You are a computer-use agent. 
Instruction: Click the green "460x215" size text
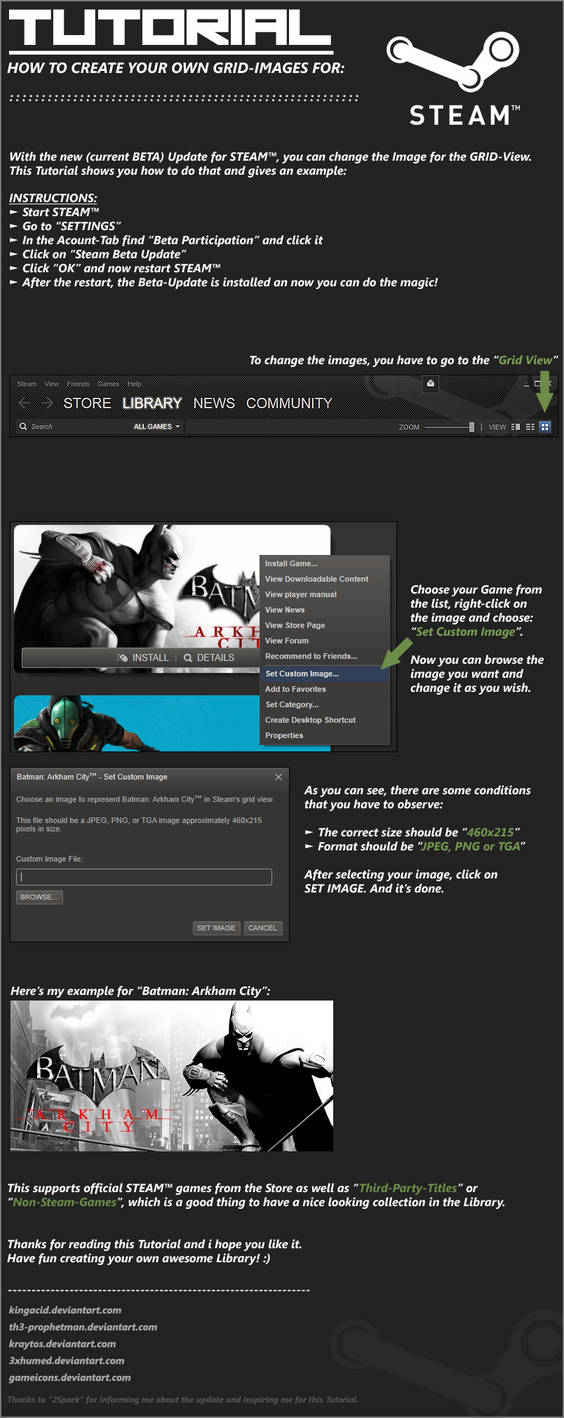[489, 832]
